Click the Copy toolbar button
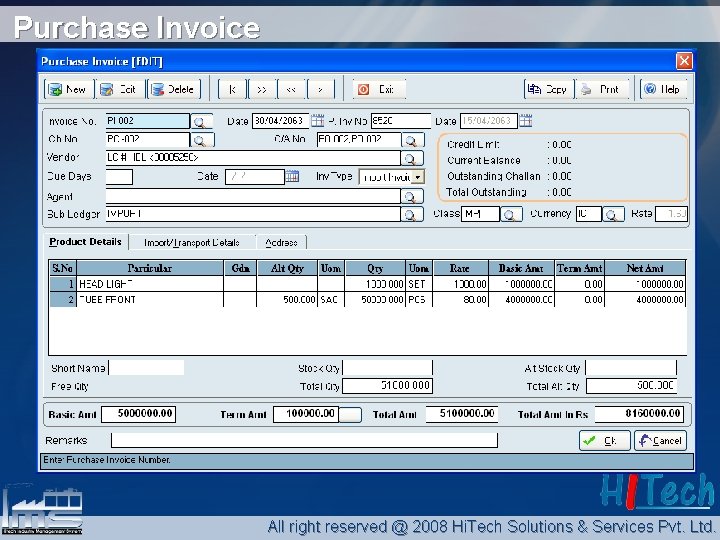Screen dimensions: 720x540 (548, 89)
